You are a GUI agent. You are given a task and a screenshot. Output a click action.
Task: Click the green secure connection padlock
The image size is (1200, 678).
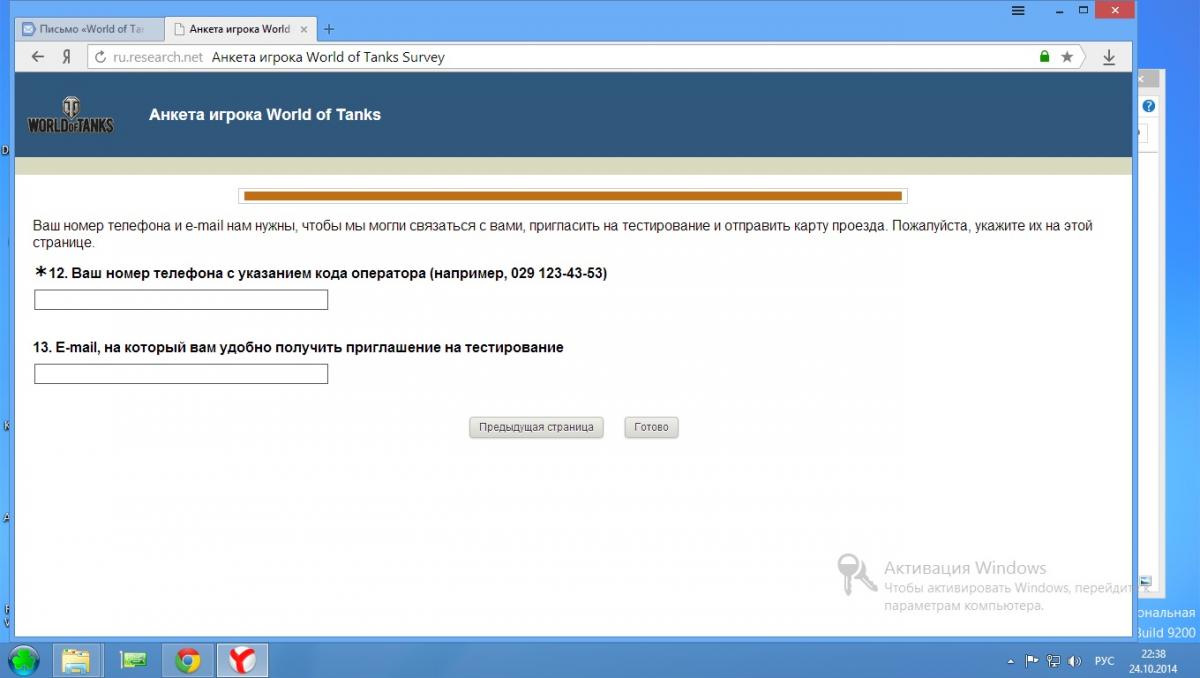[1045, 57]
